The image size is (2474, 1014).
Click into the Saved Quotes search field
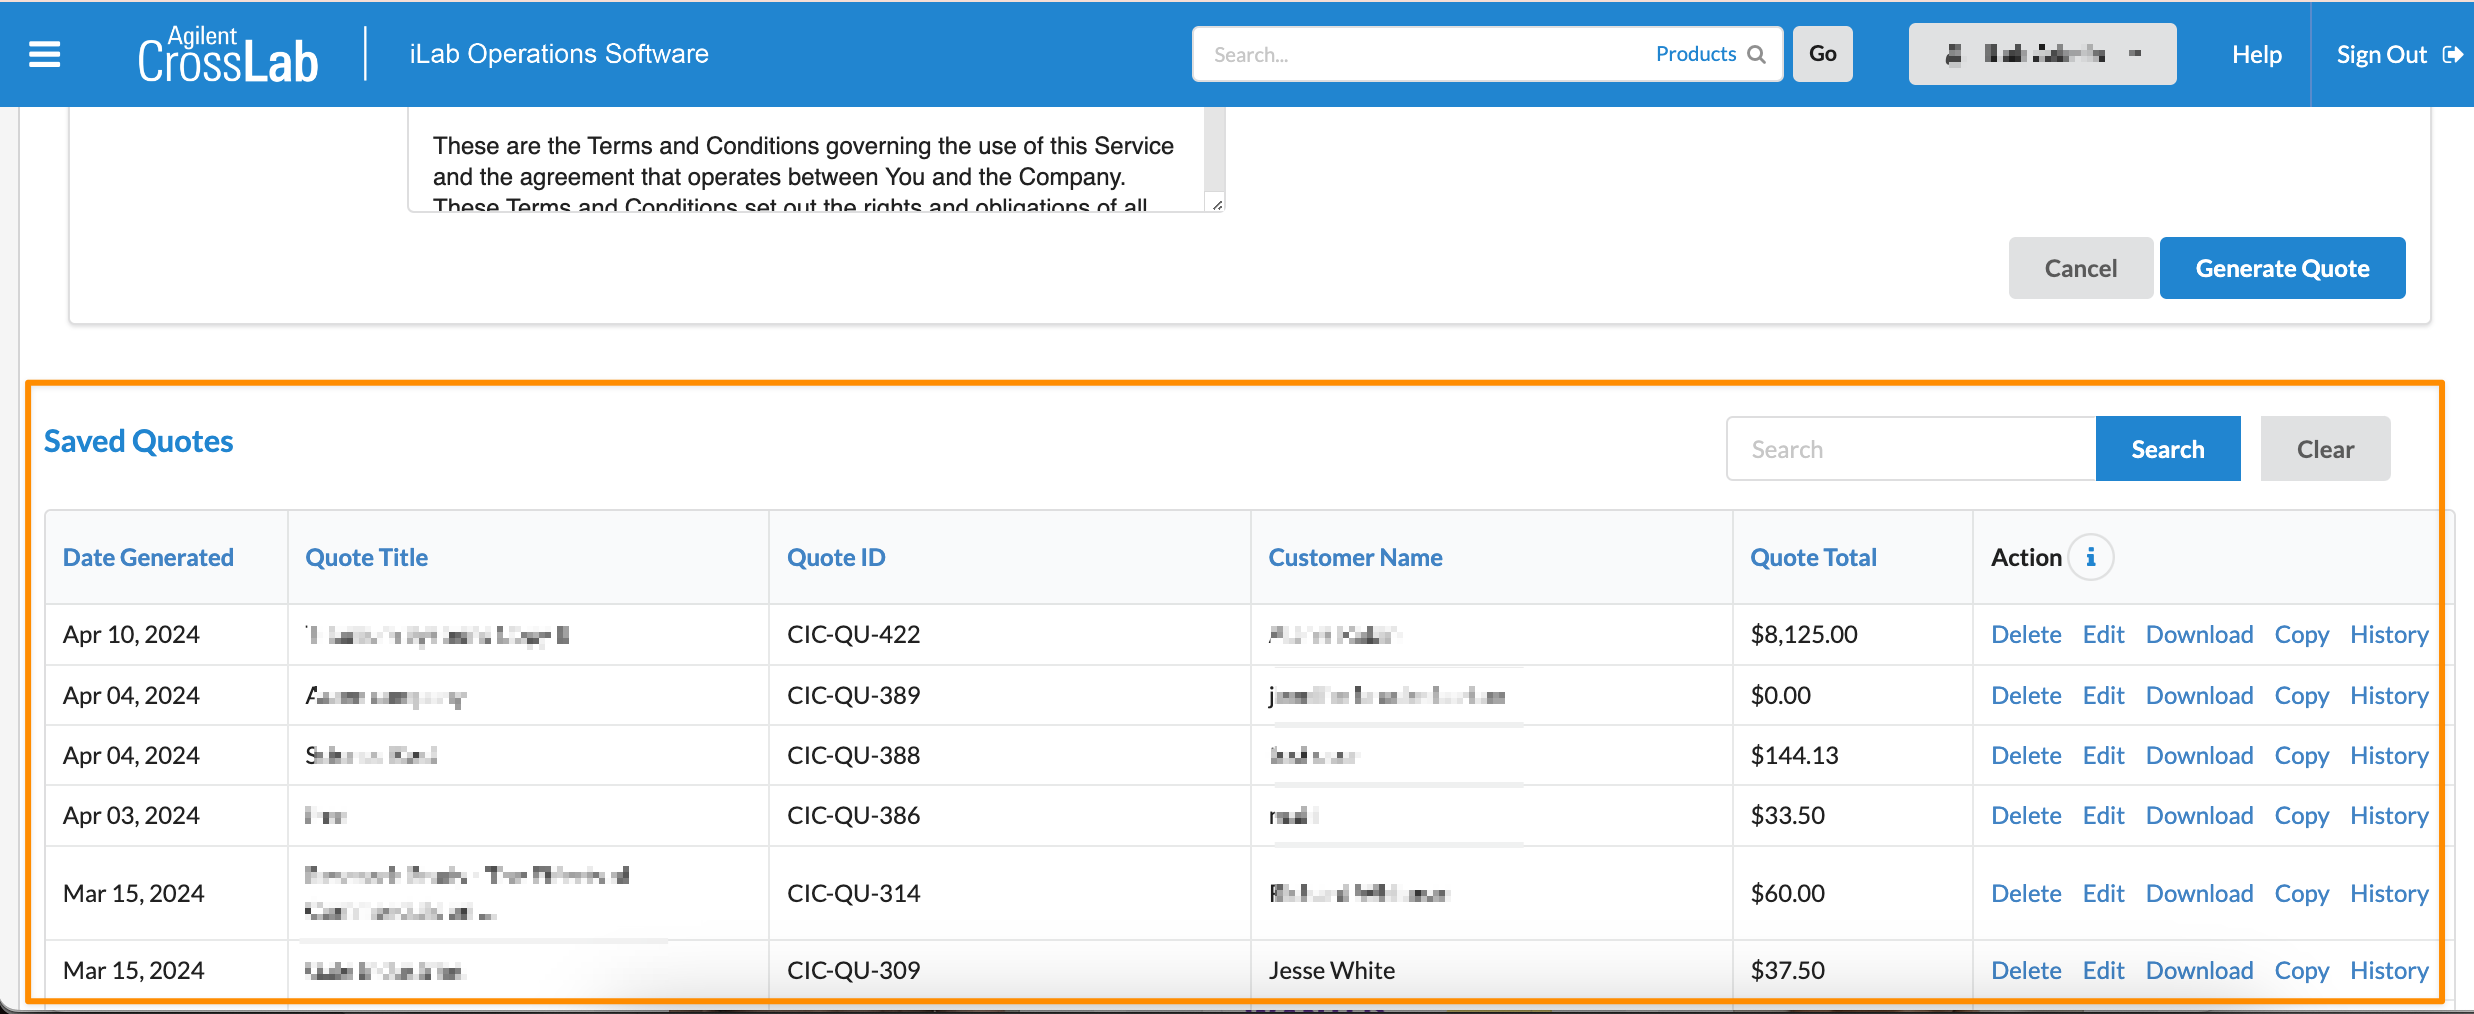1910,449
